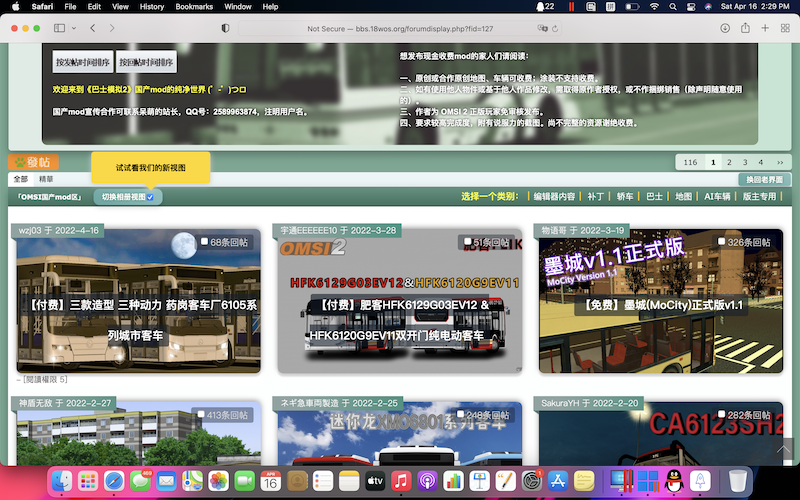The width and height of the screenshot is (800, 500).
Task: Click the orange 發帖 new post button
Action: tap(34, 162)
